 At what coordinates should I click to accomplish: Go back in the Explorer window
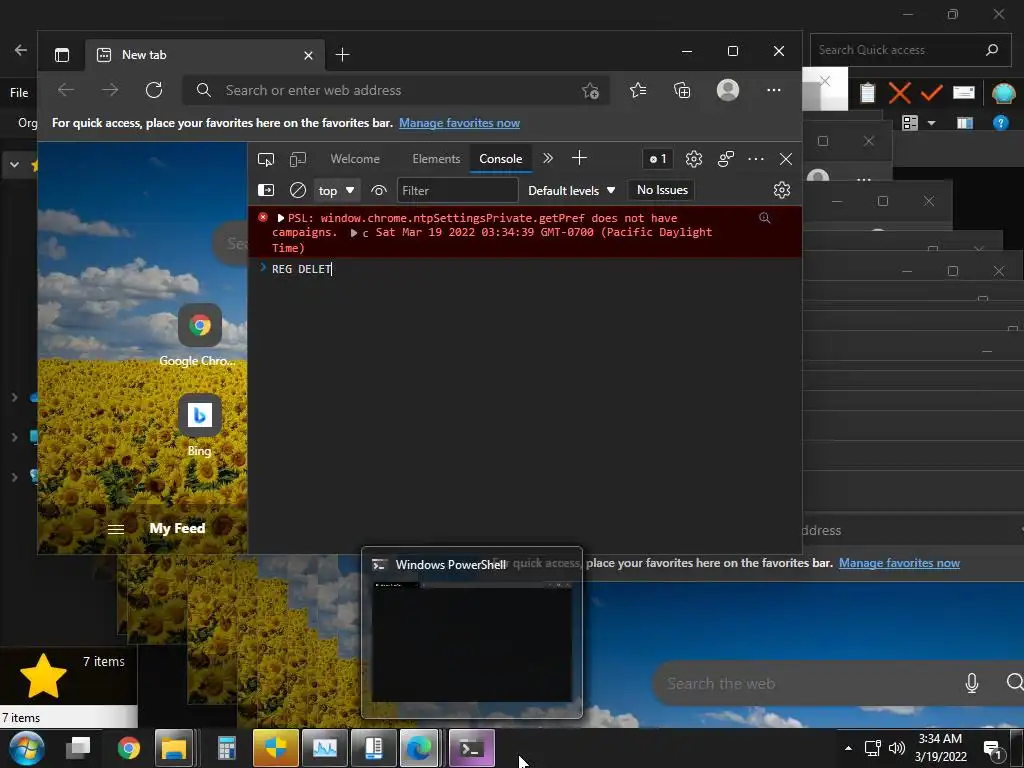pos(21,50)
